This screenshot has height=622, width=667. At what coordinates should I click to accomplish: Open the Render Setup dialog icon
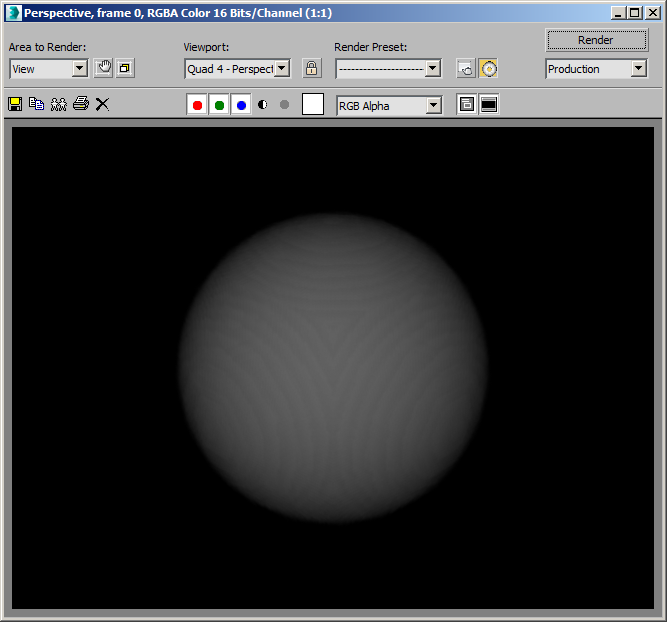(x=466, y=68)
